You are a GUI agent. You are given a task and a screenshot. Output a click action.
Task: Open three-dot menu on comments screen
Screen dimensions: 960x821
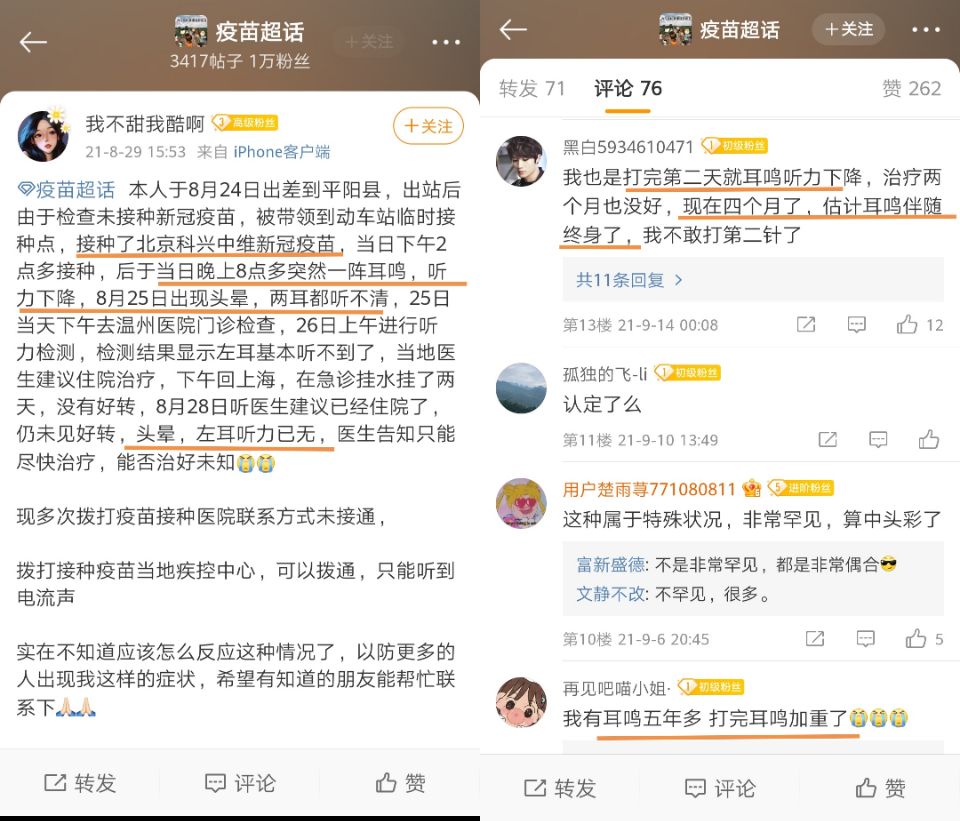(926, 29)
